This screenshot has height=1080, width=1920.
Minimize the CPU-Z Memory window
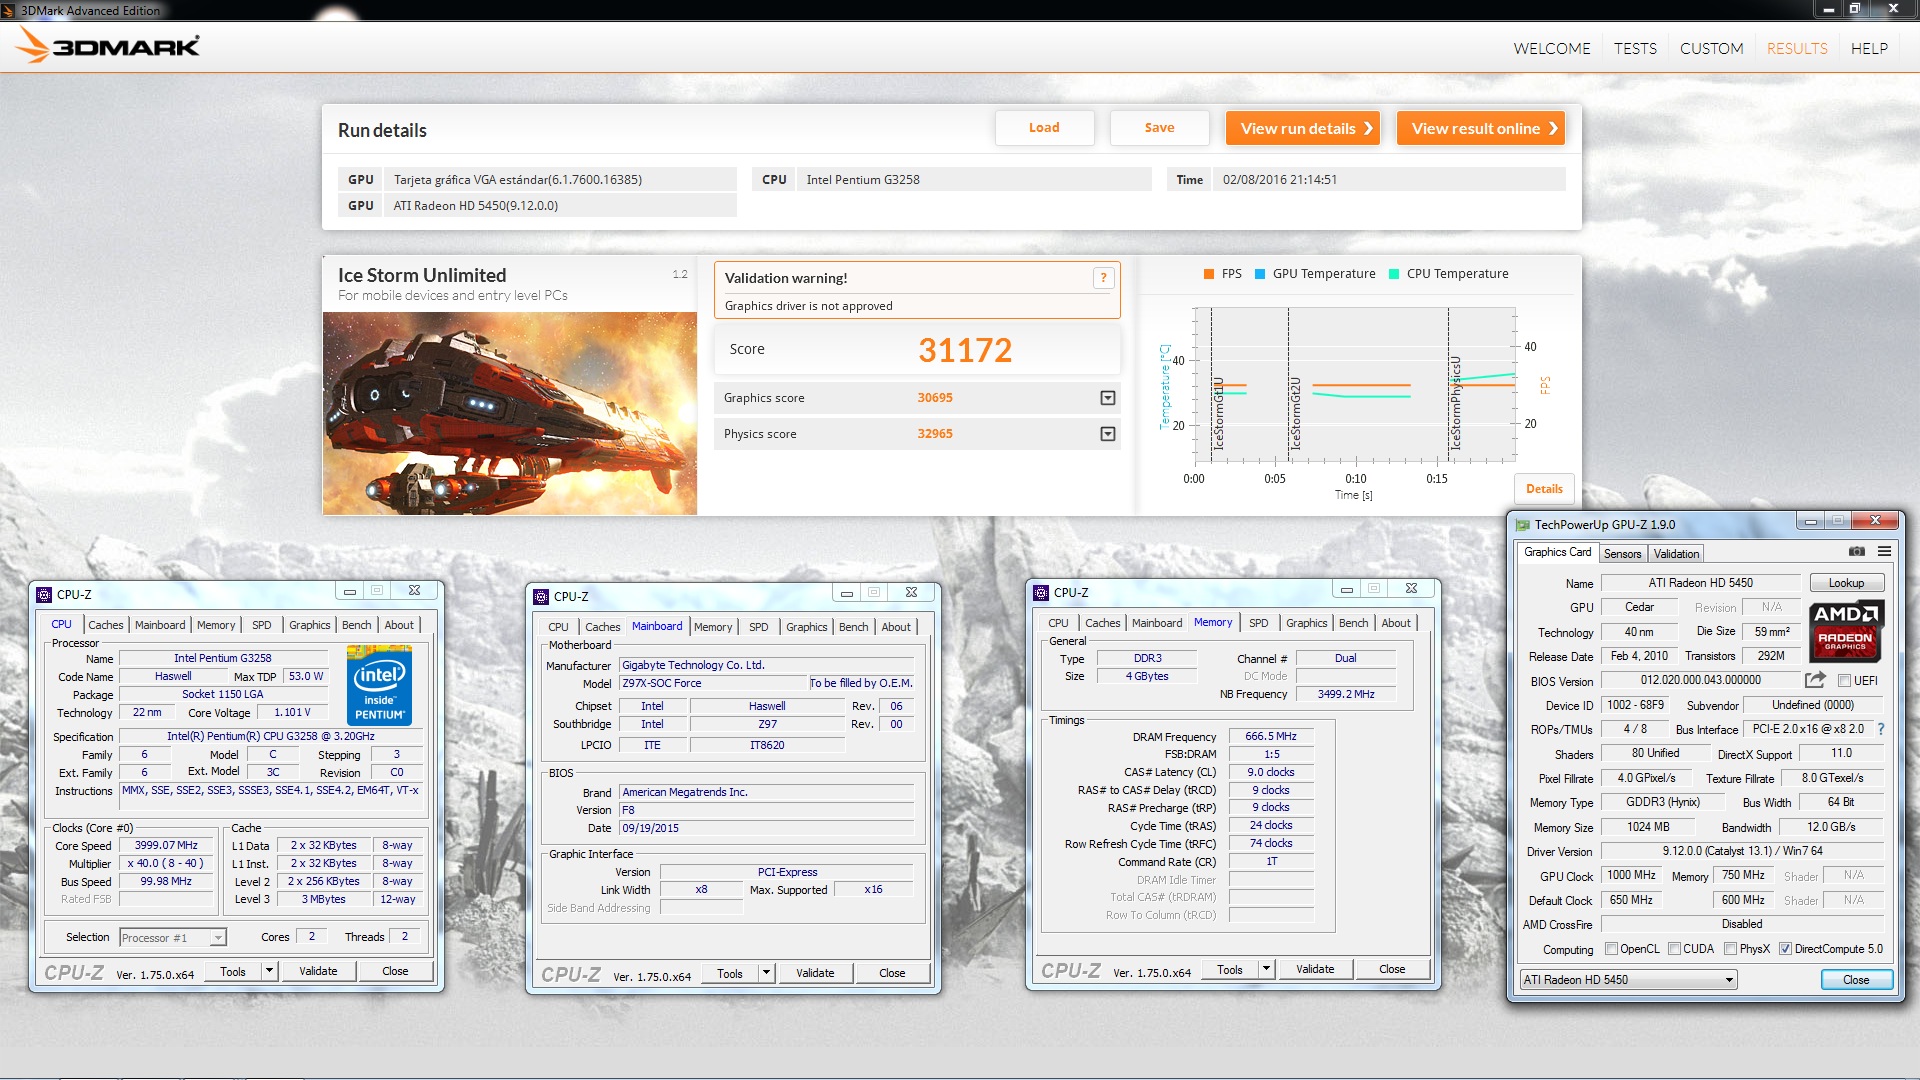tap(1347, 590)
